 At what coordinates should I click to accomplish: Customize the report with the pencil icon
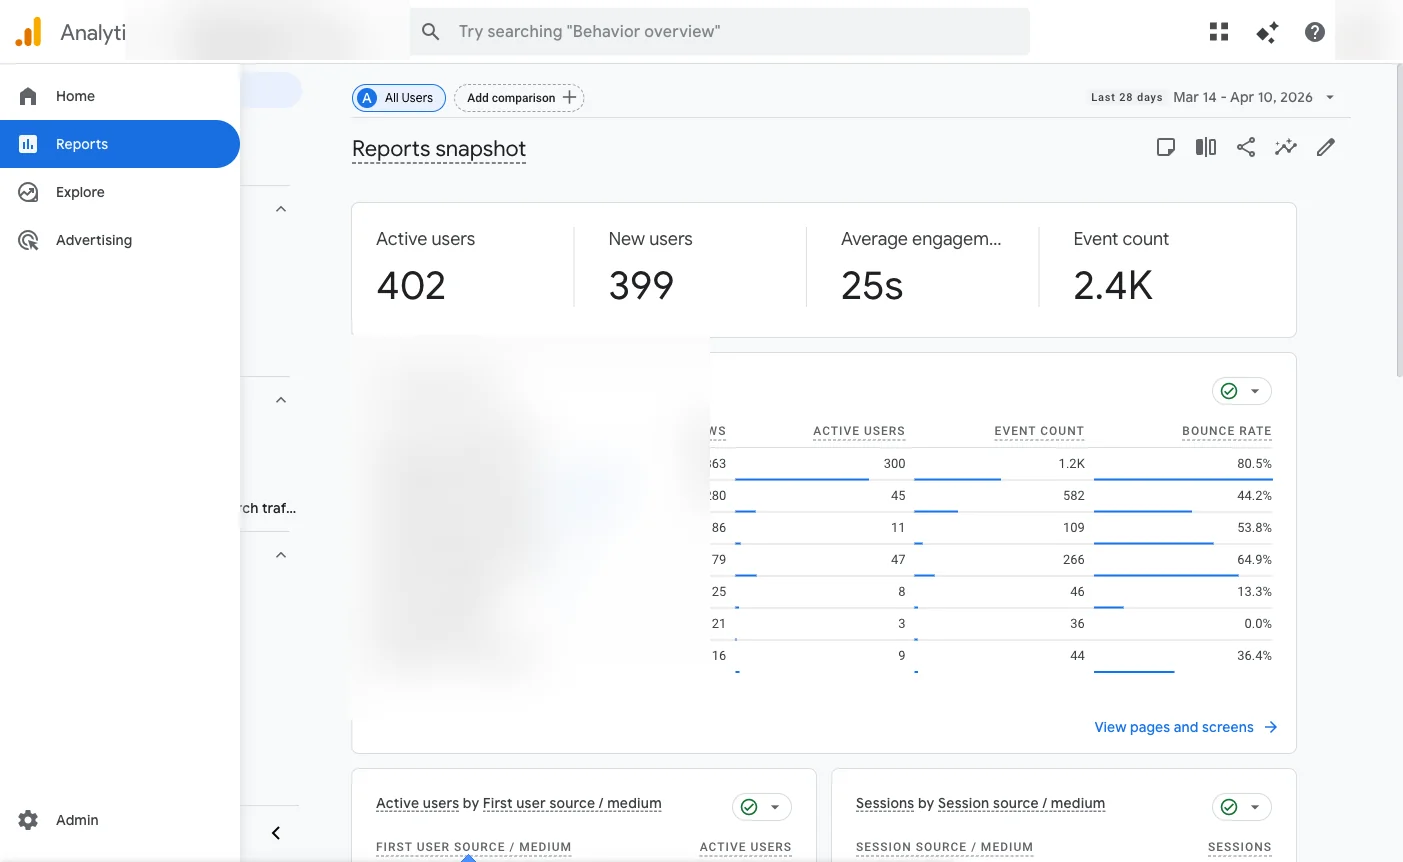1325,147
